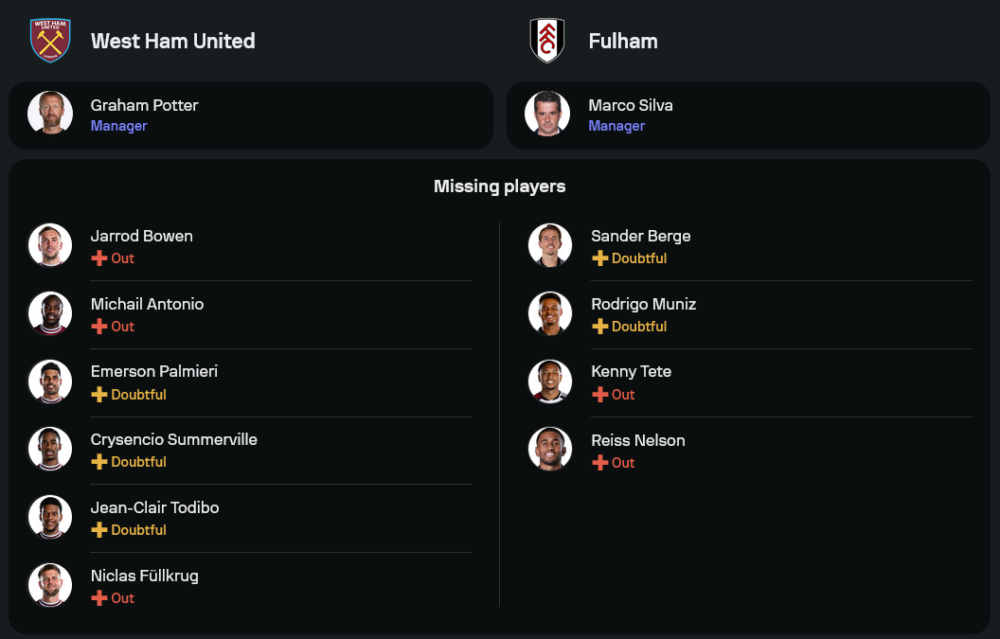1000x639 pixels.
Task: Select the Jean-Clair Todibo name link
Action: pos(155,507)
